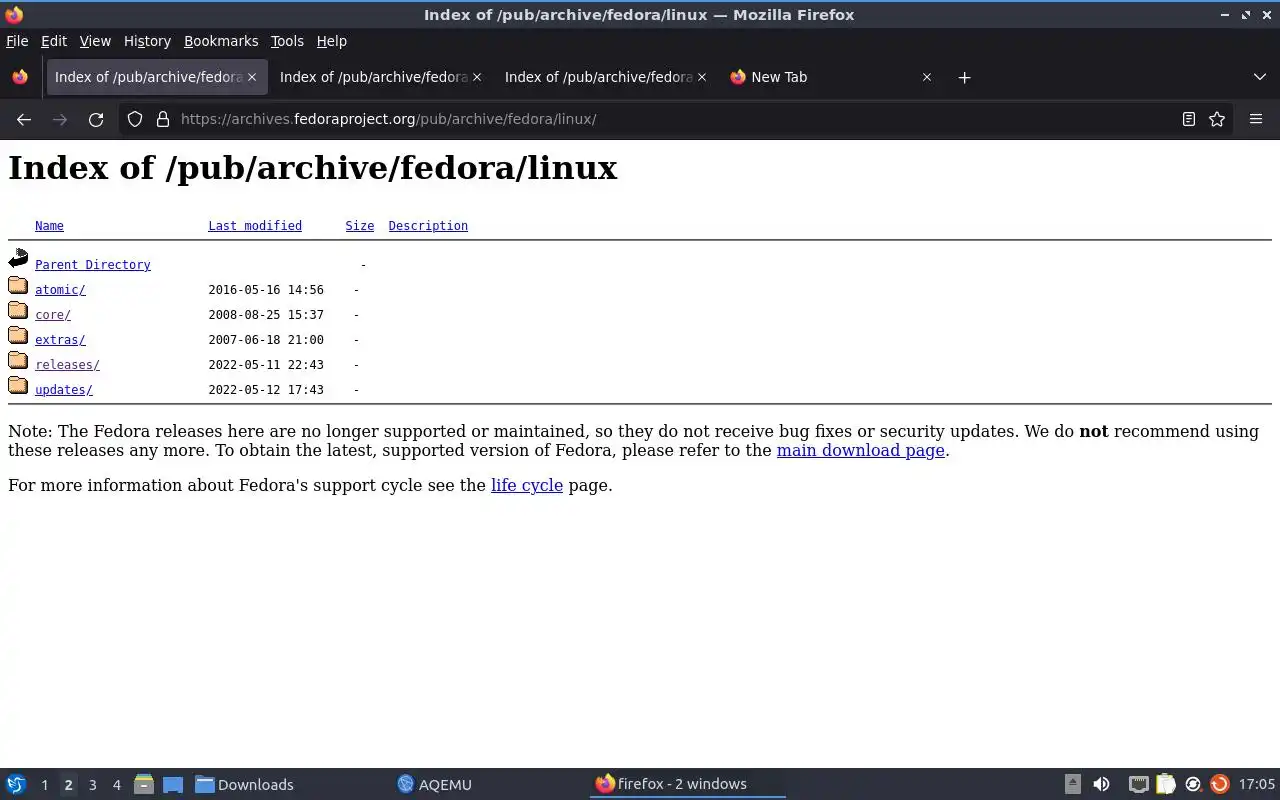Open a new tab with plus button
The height and width of the screenshot is (800, 1280).
pos(964,77)
